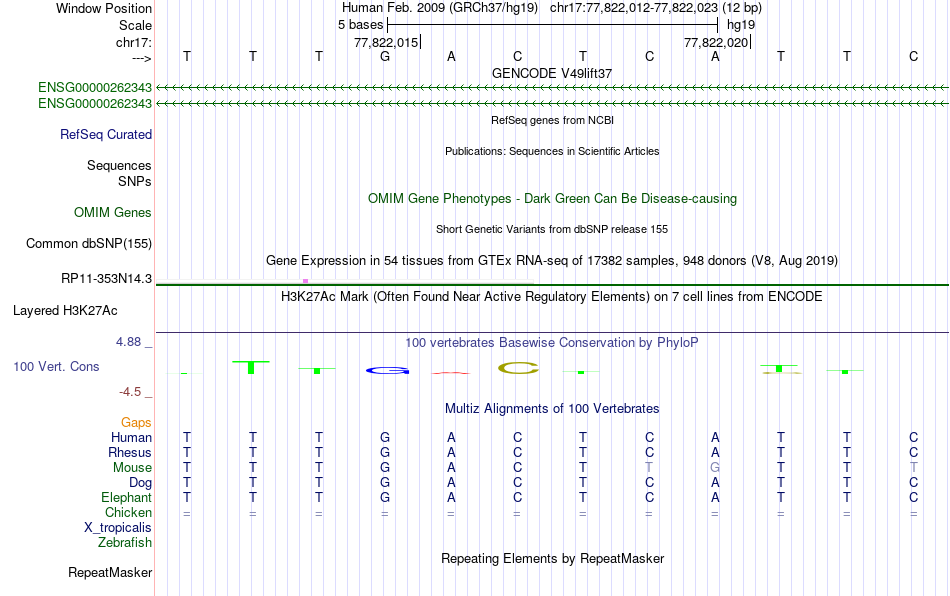This screenshot has height=596, width=950.
Task: Open the RefSeq Curated track label
Action: (x=105, y=134)
